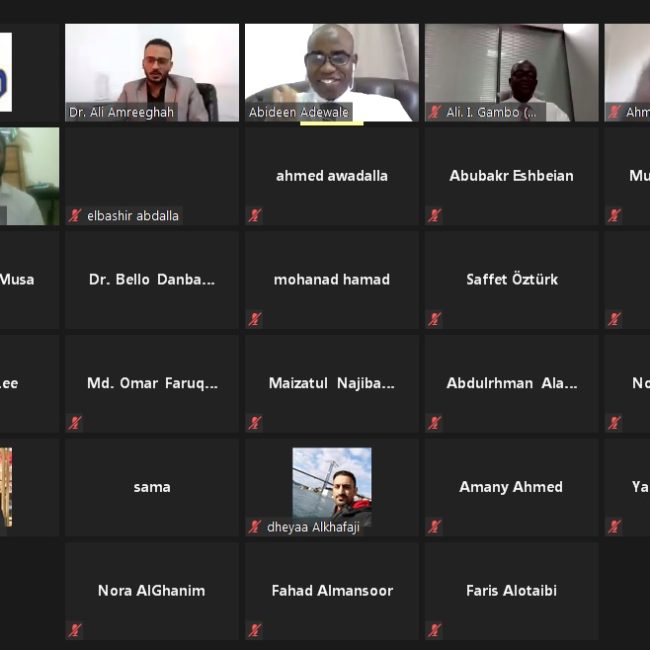Select the Dr. Bello Danba... participant tile
The width and height of the screenshot is (650, 650).
click(x=152, y=280)
